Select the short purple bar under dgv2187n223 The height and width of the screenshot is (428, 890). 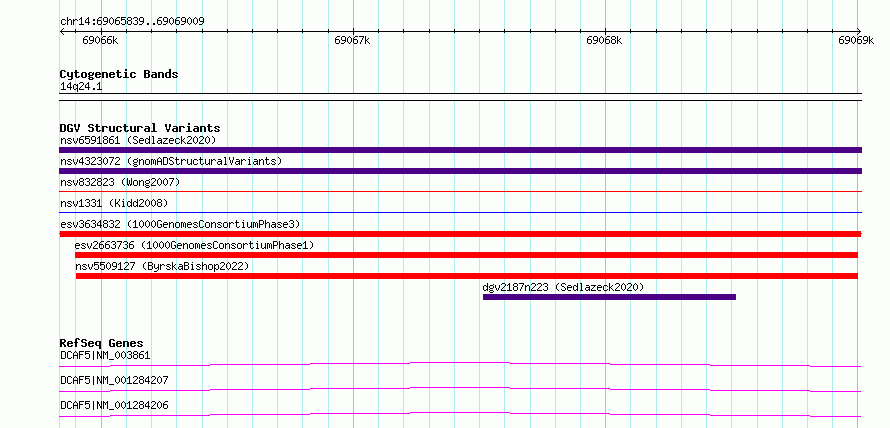coord(609,297)
